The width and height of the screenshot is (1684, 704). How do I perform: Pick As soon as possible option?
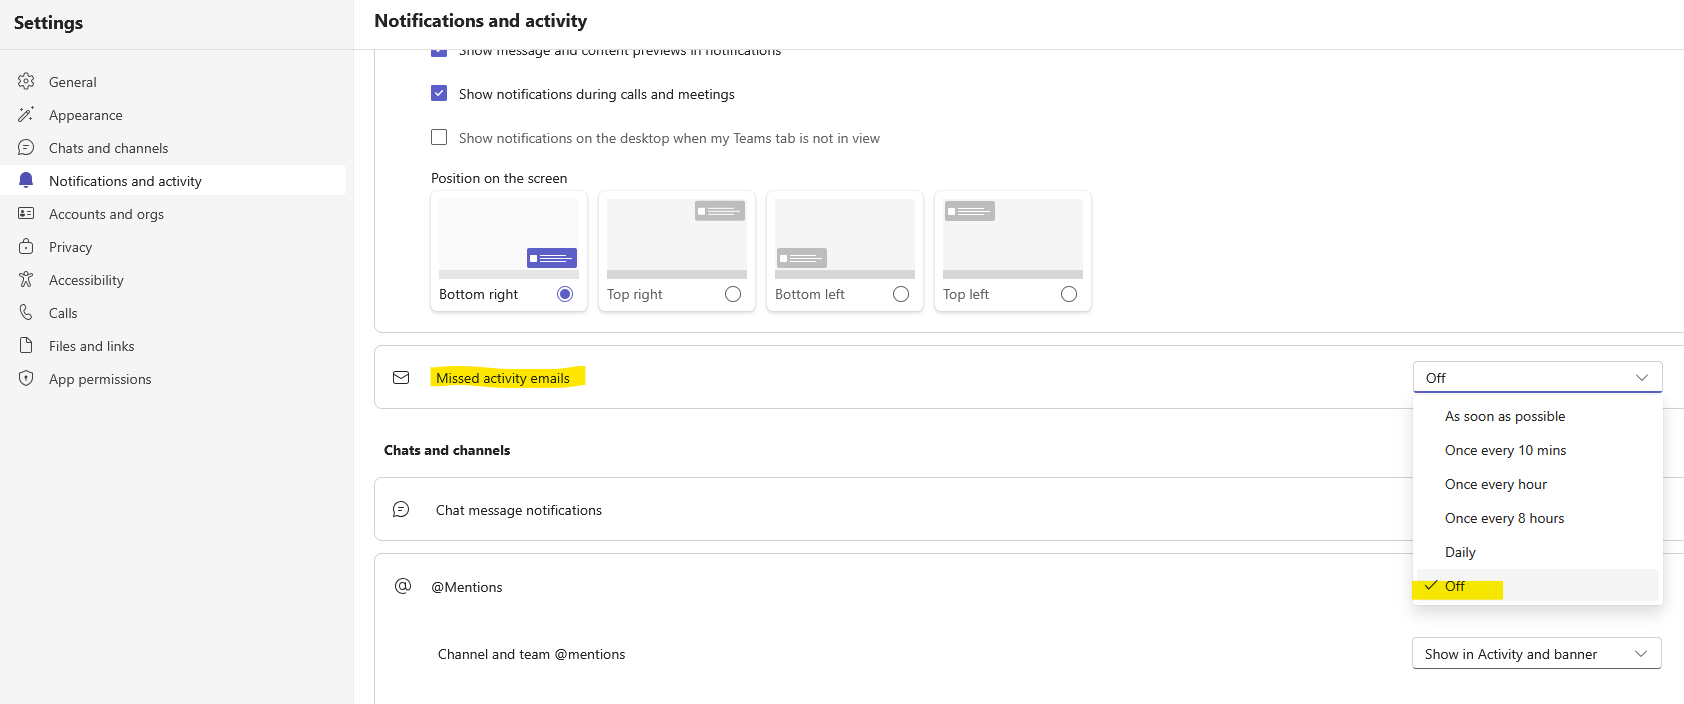tap(1505, 417)
